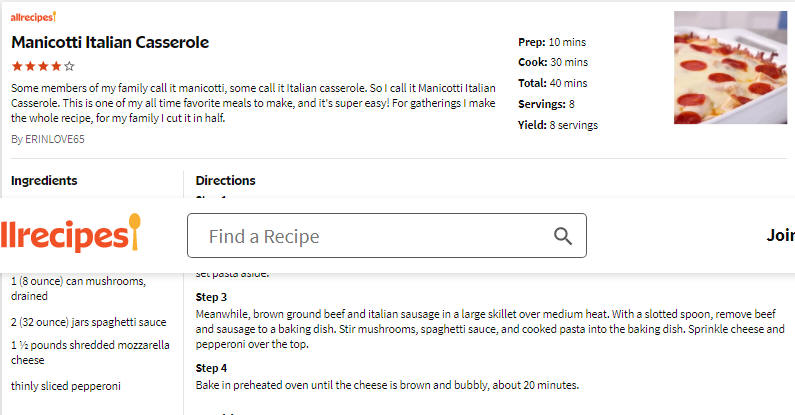
Task: Click the Step 3 heading
Action: [211, 297]
